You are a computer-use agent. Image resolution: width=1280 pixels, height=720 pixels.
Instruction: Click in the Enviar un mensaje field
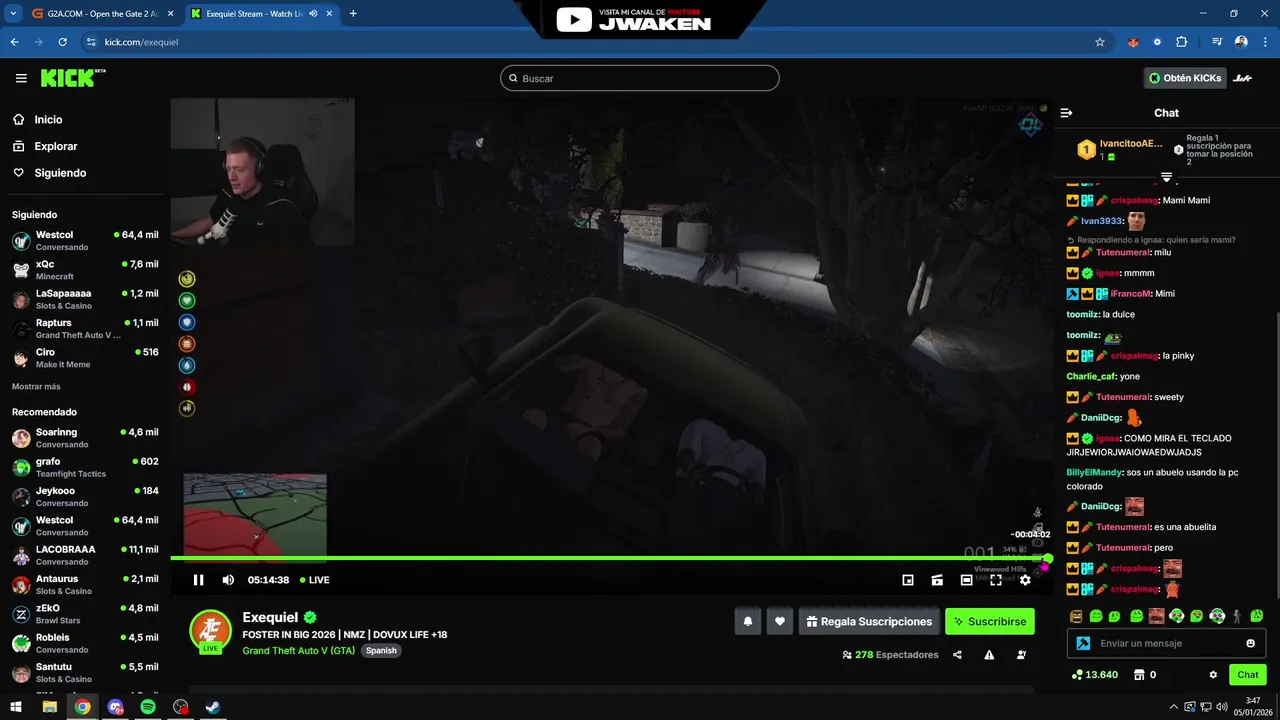click(1168, 643)
